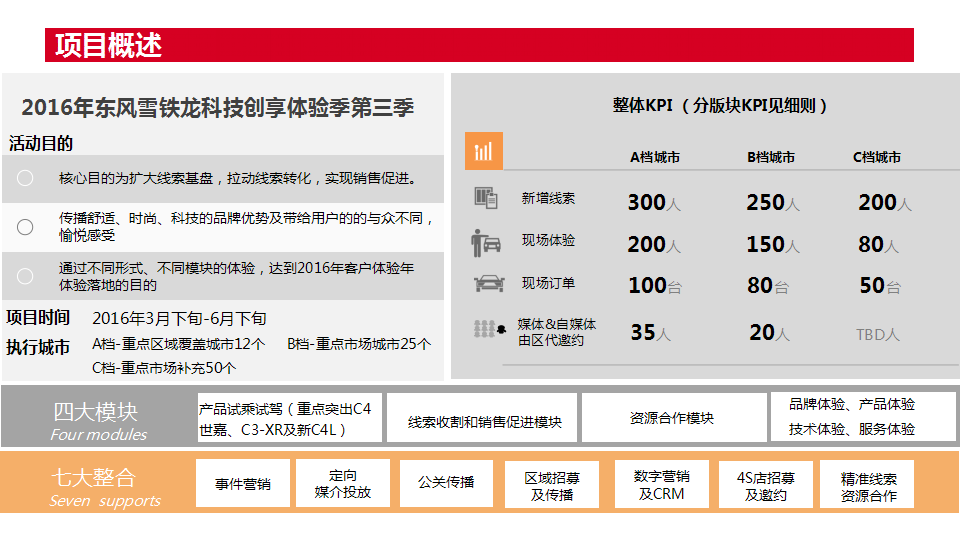Click the 2016年3月下旬-6月下旬 date text
Image resolution: width=960 pixels, height=540 pixels.
click(179, 318)
